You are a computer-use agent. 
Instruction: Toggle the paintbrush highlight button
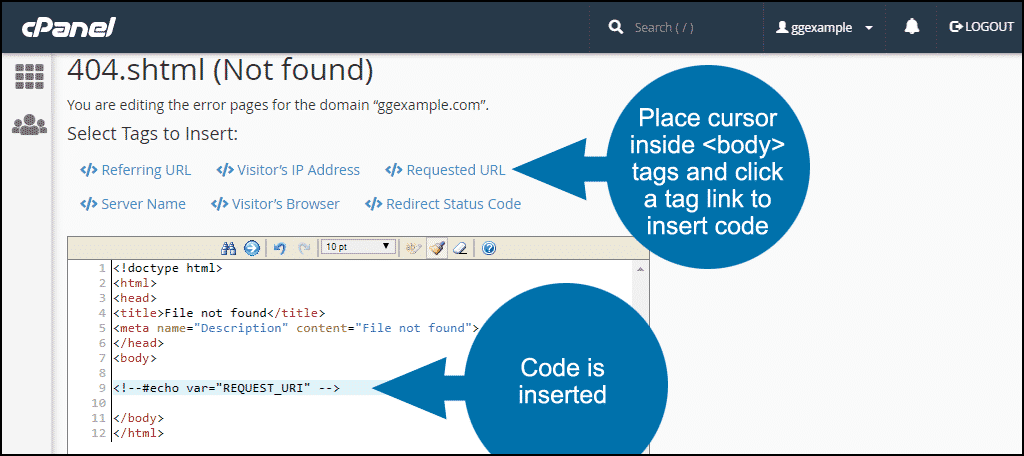click(x=437, y=248)
